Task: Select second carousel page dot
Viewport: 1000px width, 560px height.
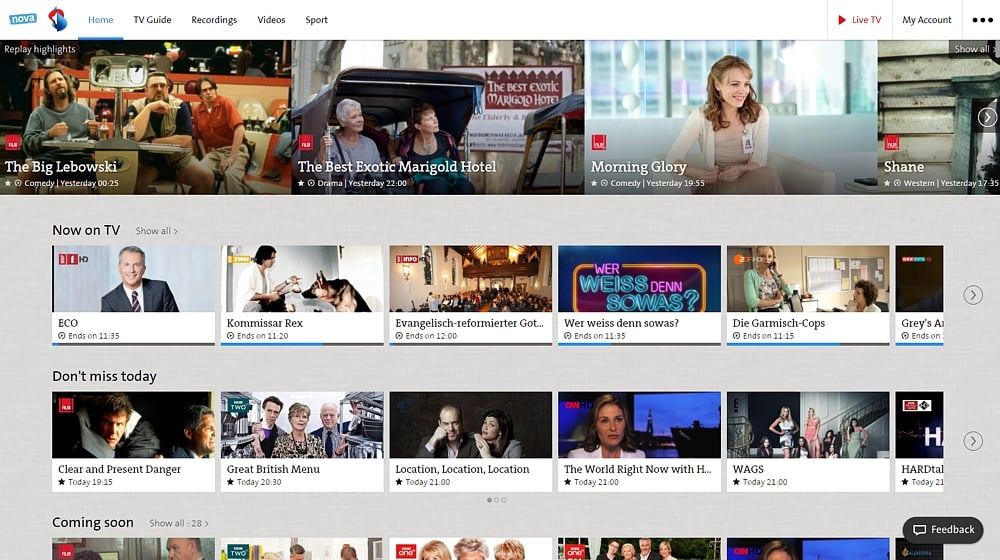Action: tap(496, 500)
